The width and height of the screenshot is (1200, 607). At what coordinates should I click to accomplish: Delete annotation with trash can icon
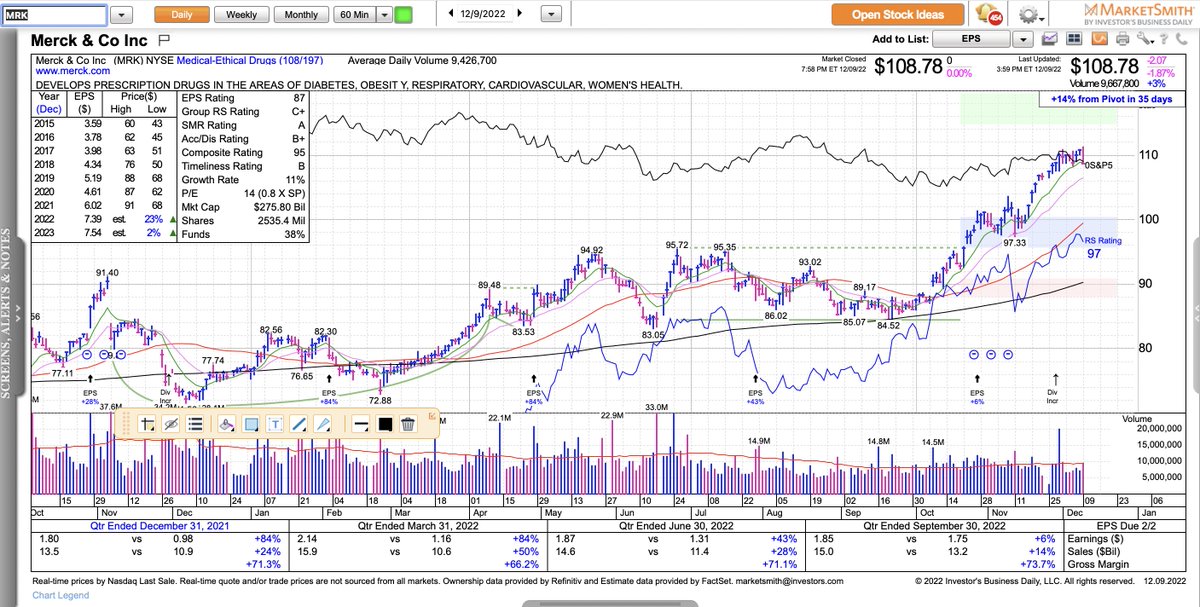click(x=408, y=424)
